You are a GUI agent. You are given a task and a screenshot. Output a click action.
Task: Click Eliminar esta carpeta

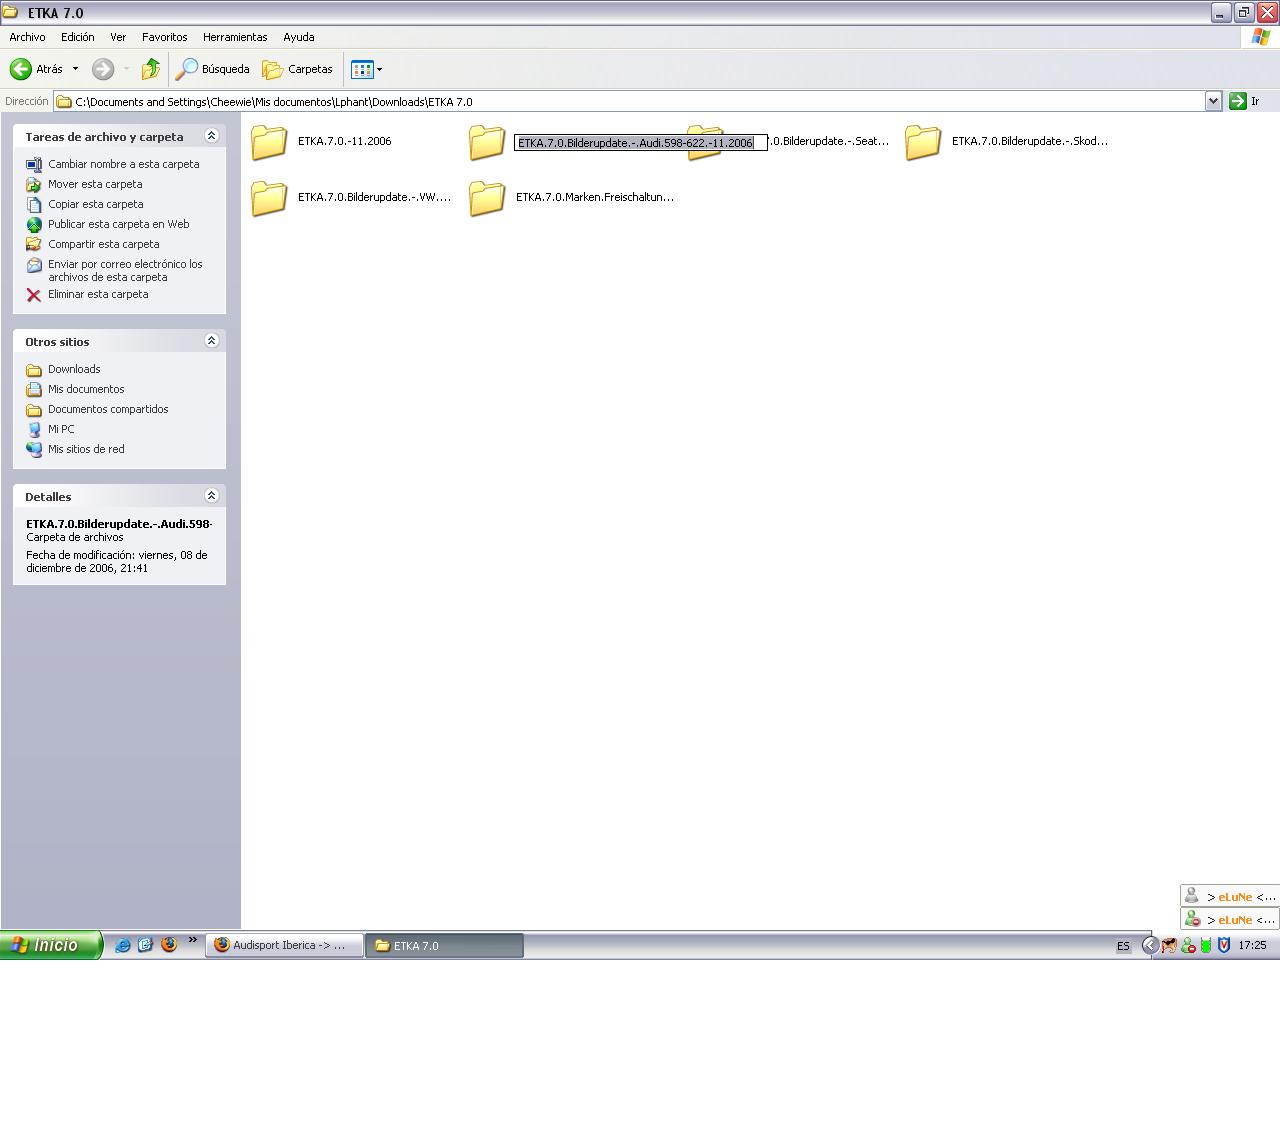point(98,294)
